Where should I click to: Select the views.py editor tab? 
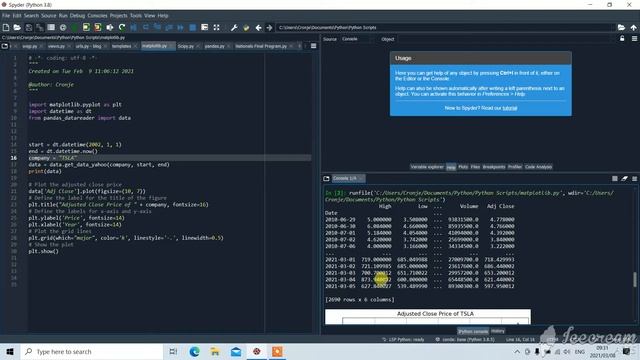coord(56,46)
